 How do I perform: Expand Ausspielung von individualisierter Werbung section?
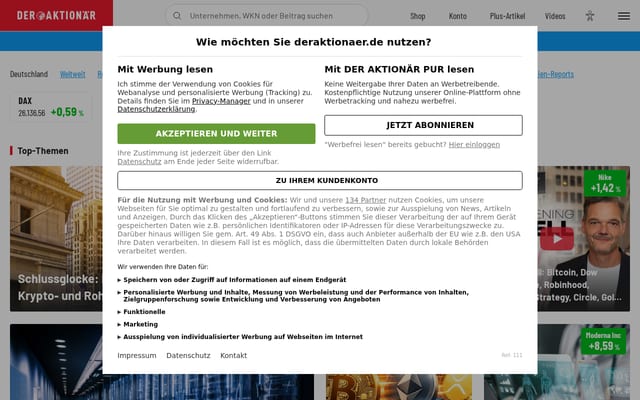coord(240,337)
